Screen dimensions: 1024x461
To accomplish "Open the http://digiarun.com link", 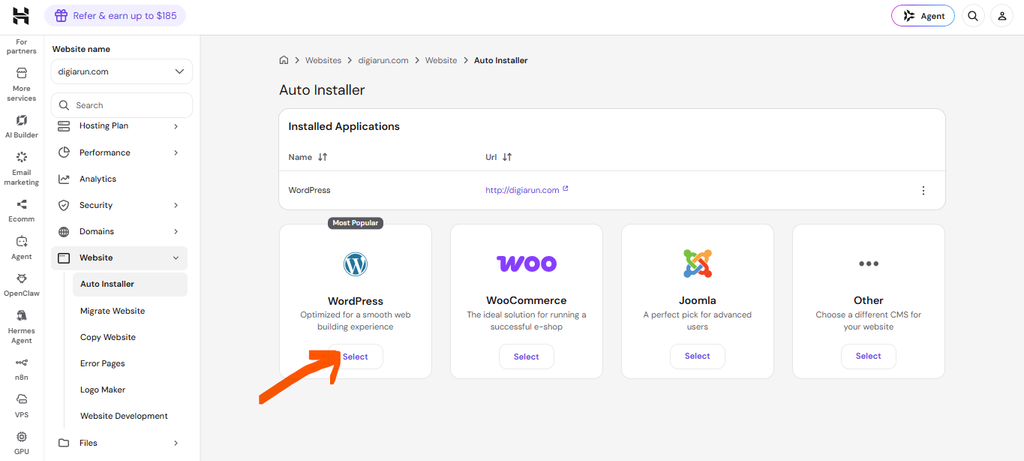I will [522, 191].
